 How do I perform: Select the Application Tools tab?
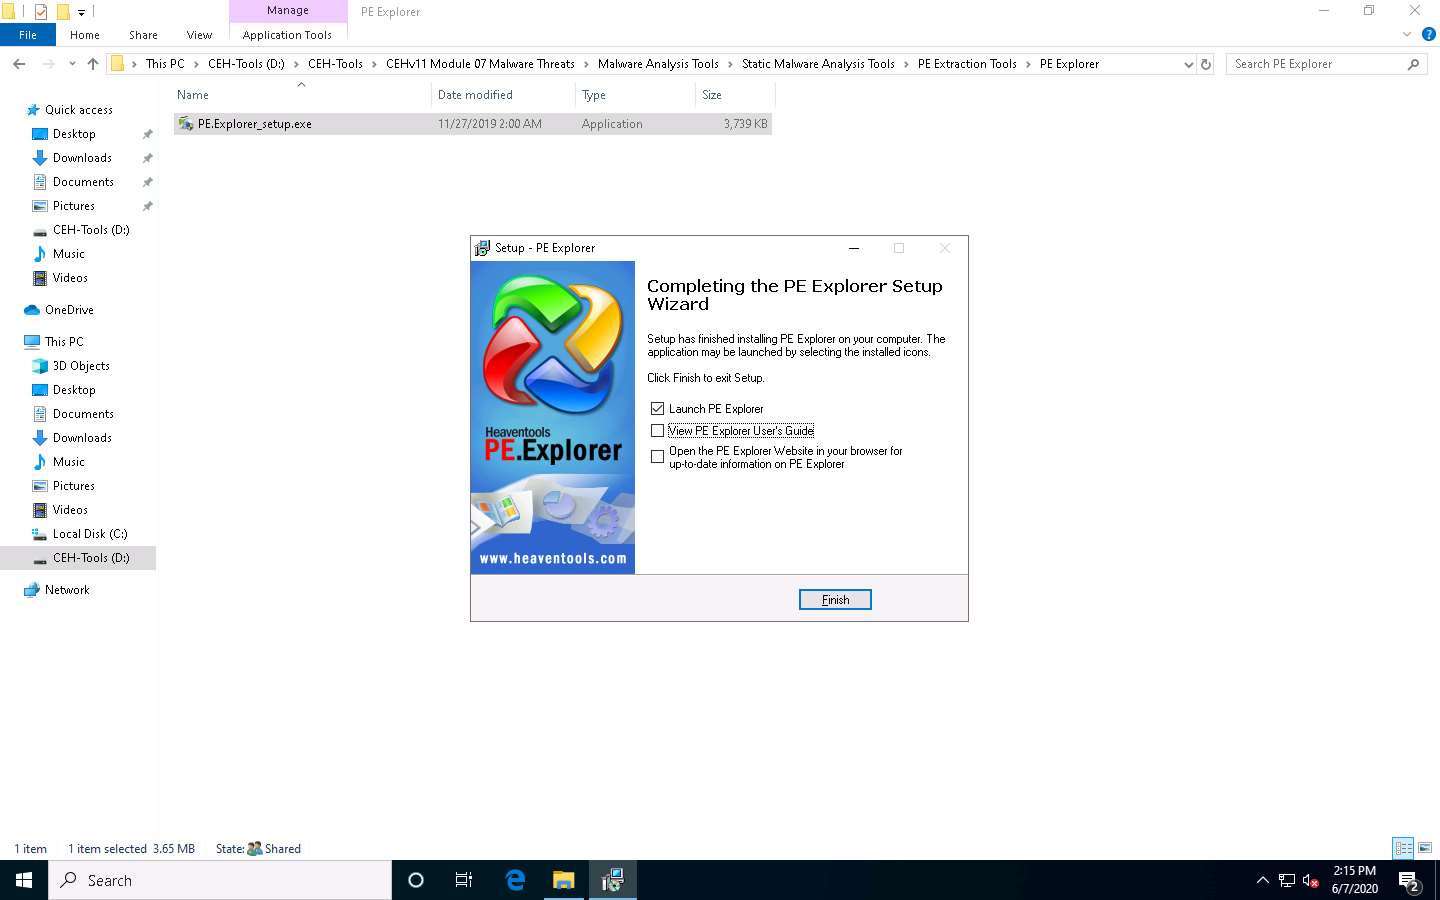pos(287,35)
